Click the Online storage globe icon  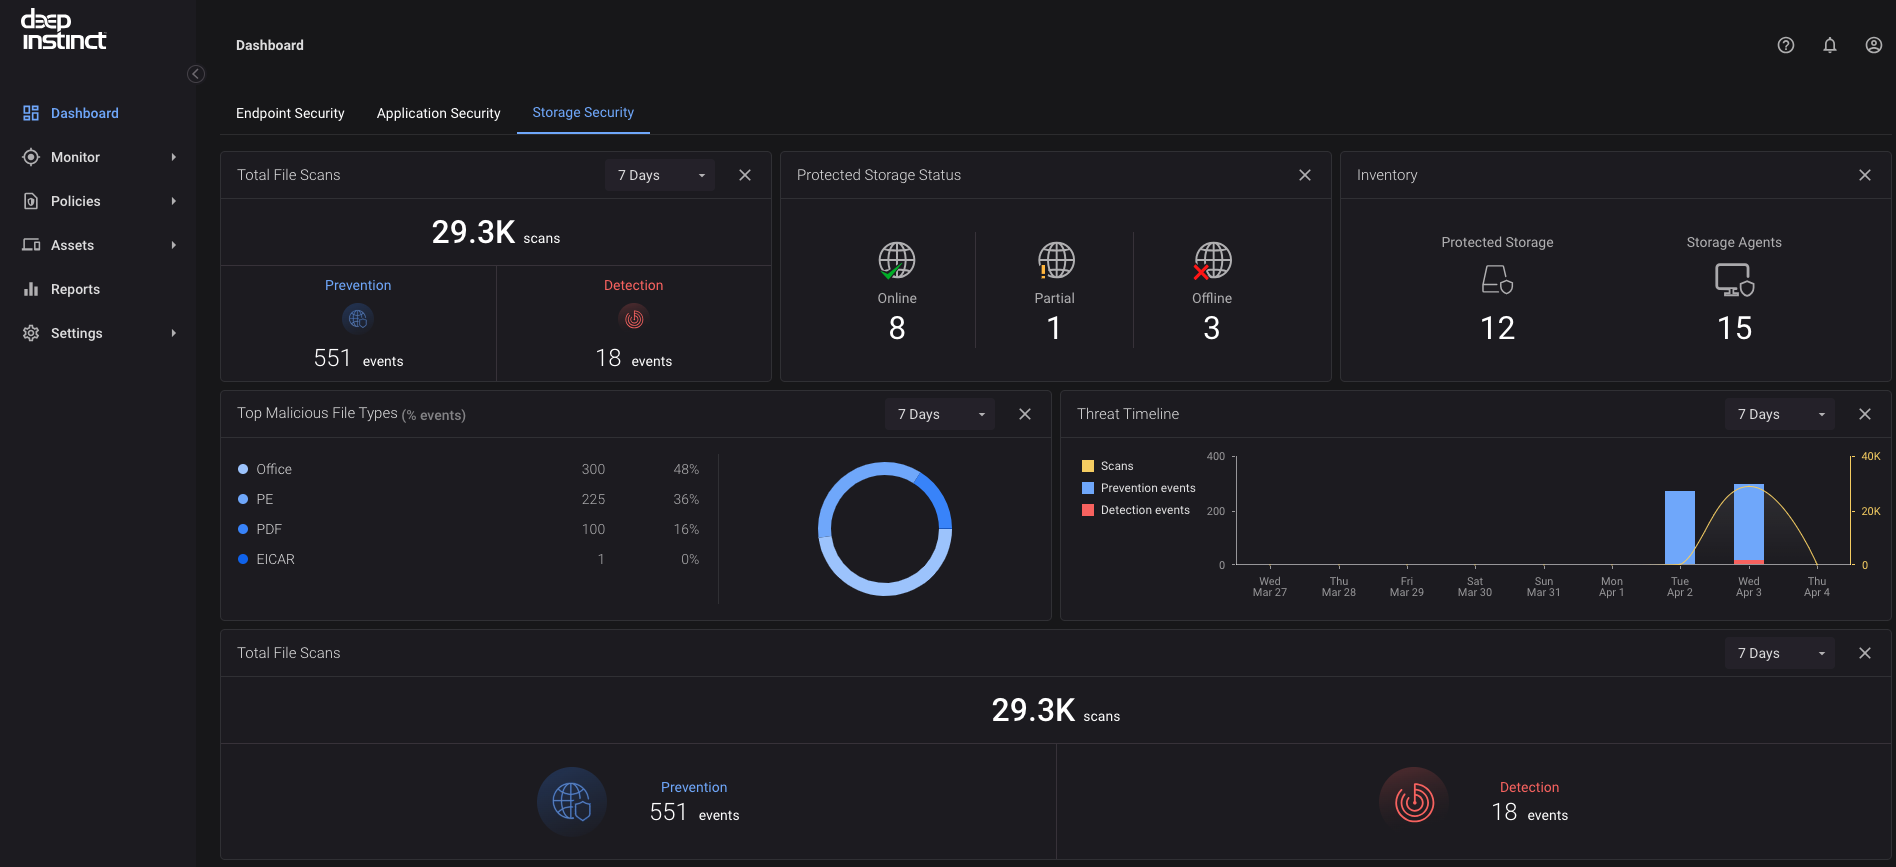point(897,260)
